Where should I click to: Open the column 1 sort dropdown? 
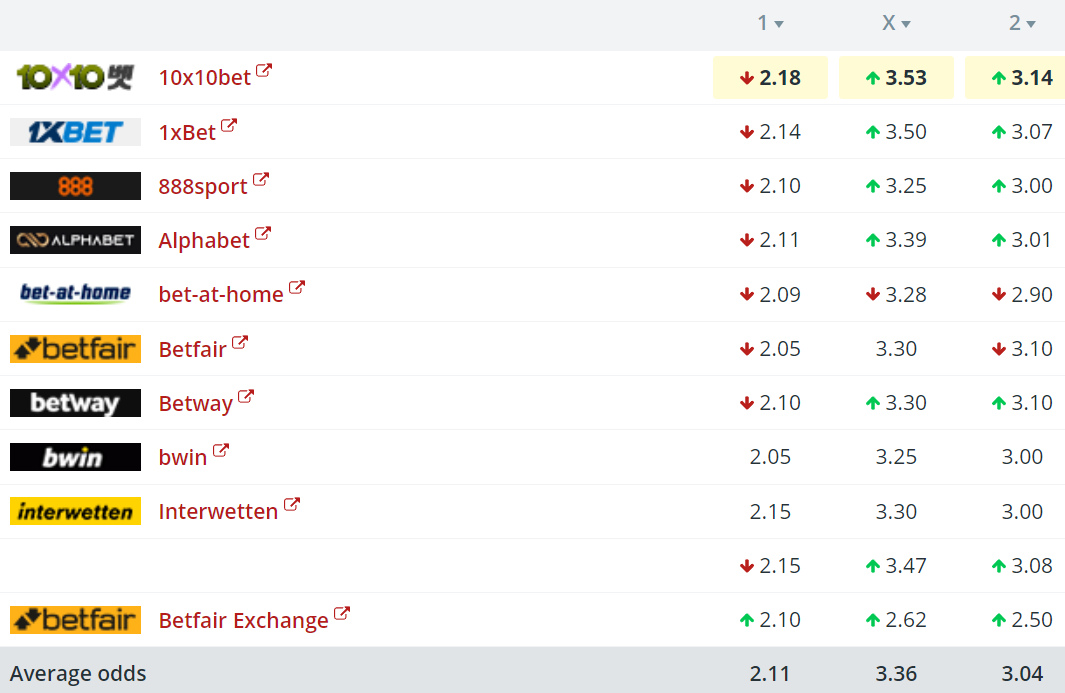point(769,23)
